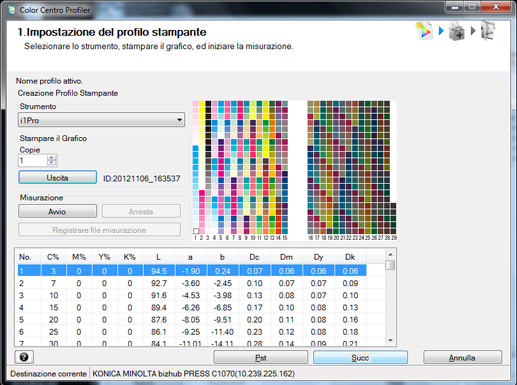Click the ID:20121106_163537 label
Image resolution: width=517 pixels, height=385 pixels.
[142, 178]
